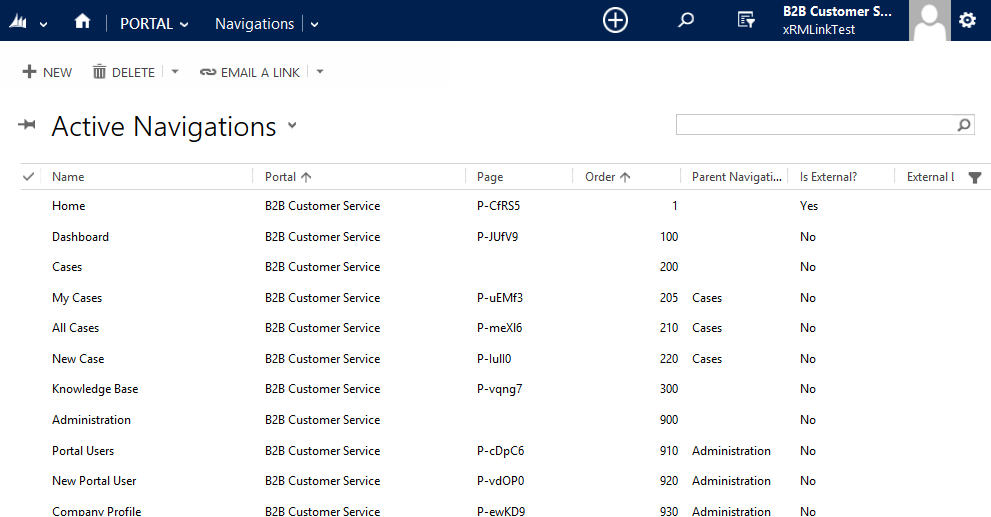This screenshot has height=517, width=991.
Task: Click page link P-CfRS5
Action: pyautogui.click(x=498, y=205)
